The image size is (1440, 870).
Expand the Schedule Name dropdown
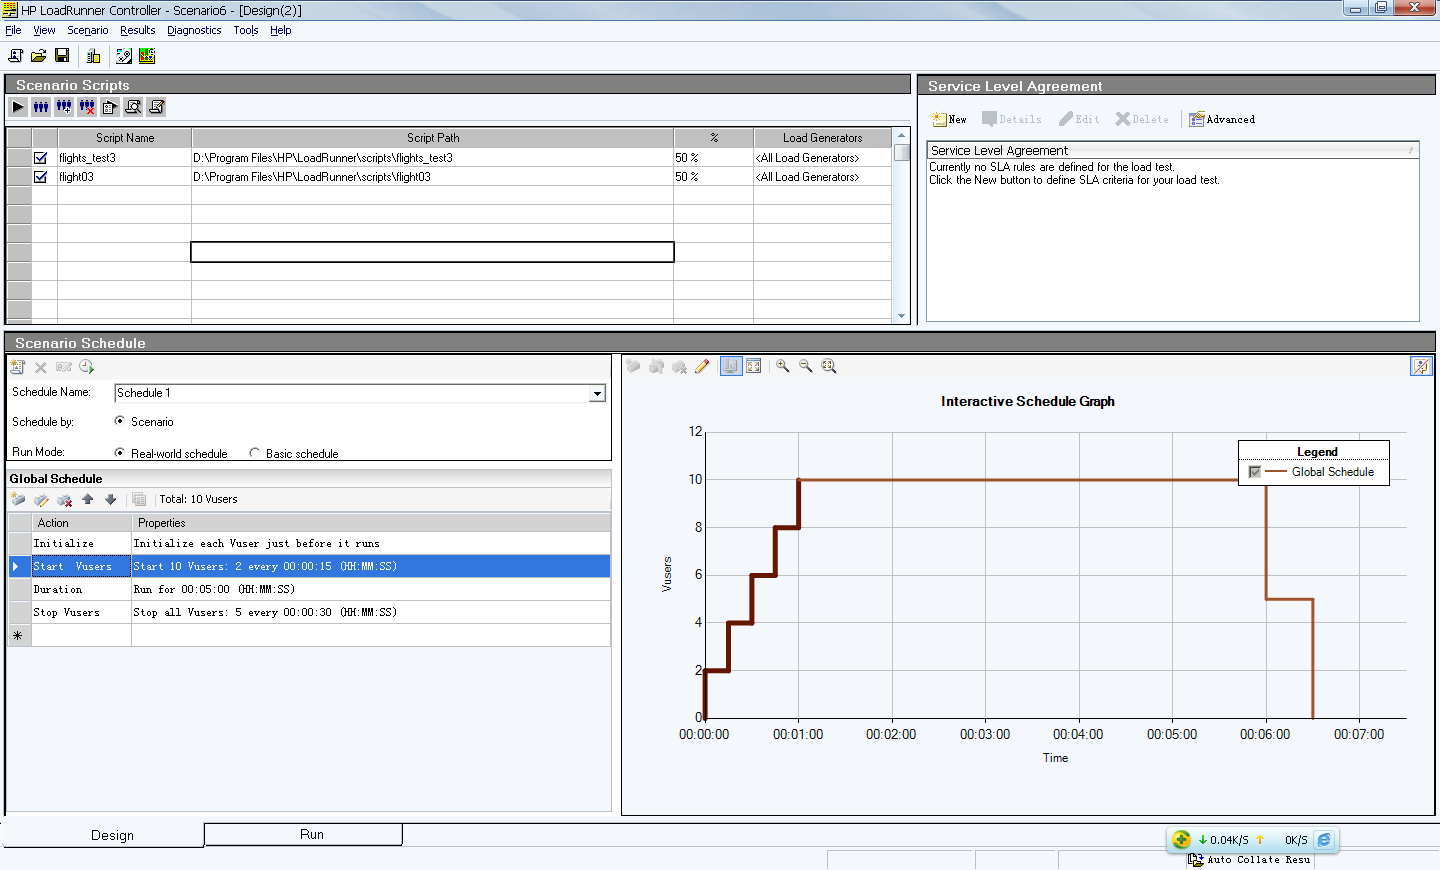[597, 393]
